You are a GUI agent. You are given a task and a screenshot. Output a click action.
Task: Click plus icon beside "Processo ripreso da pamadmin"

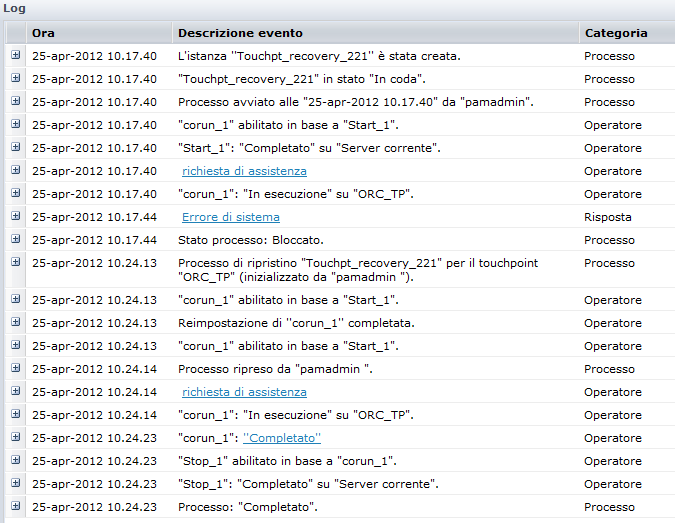click(16, 369)
